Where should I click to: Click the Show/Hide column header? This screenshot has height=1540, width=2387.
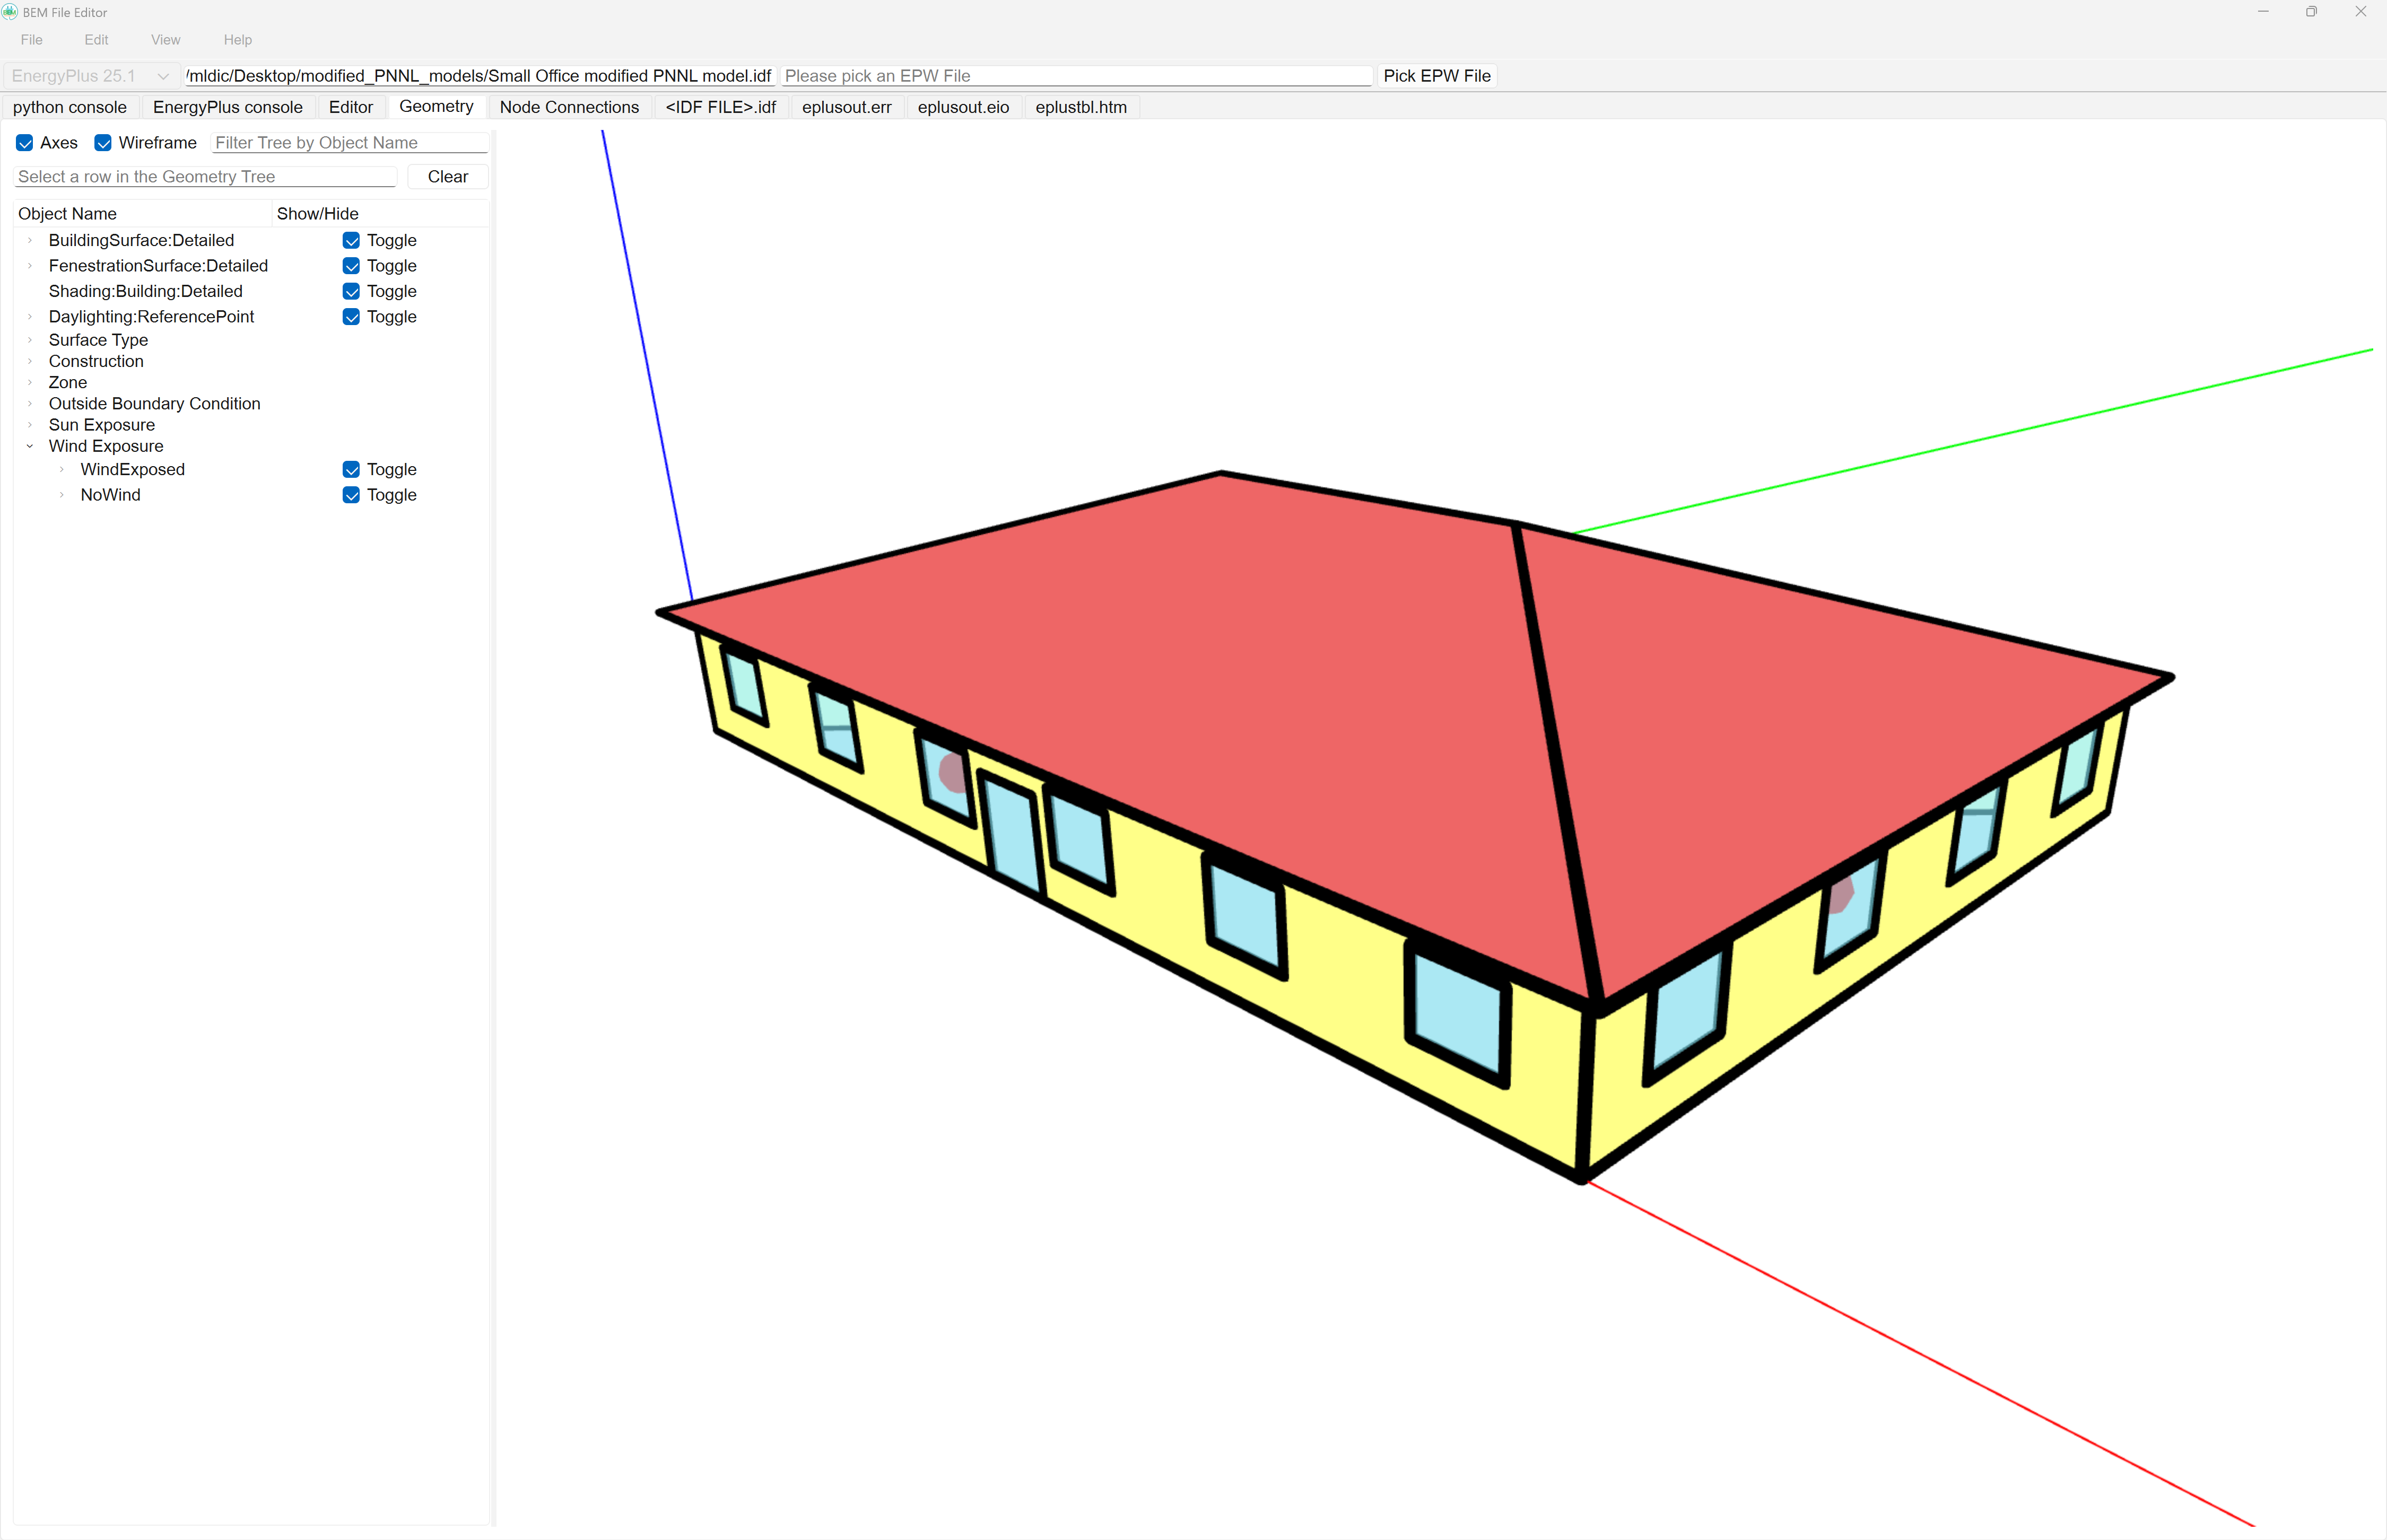click(380, 214)
